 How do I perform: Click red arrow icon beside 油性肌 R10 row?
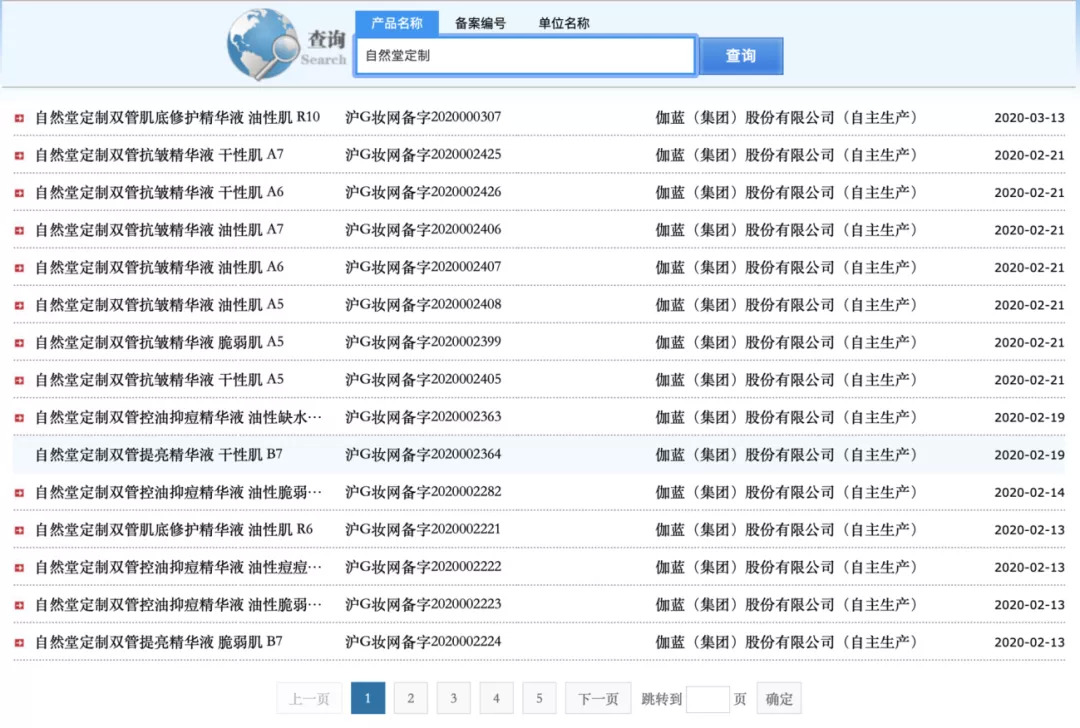pyautogui.click(x=19, y=118)
